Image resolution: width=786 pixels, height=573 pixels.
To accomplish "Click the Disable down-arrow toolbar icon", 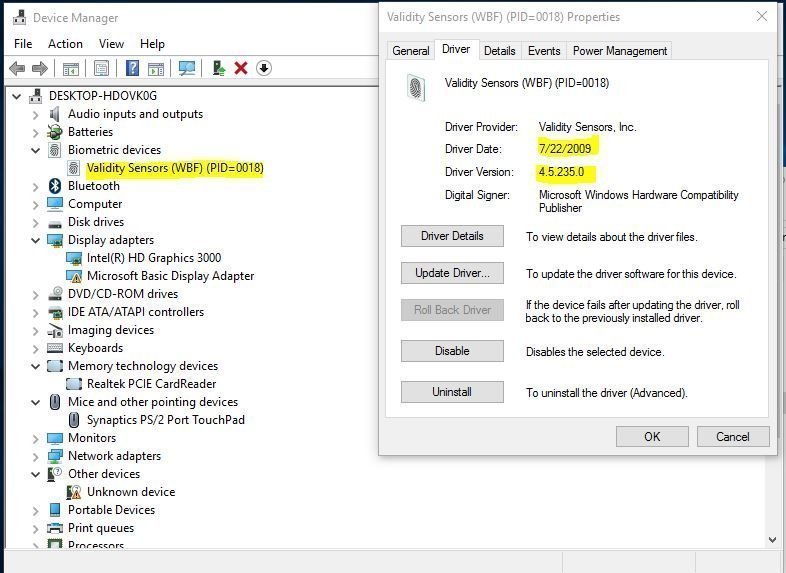I will click(x=264, y=68).
